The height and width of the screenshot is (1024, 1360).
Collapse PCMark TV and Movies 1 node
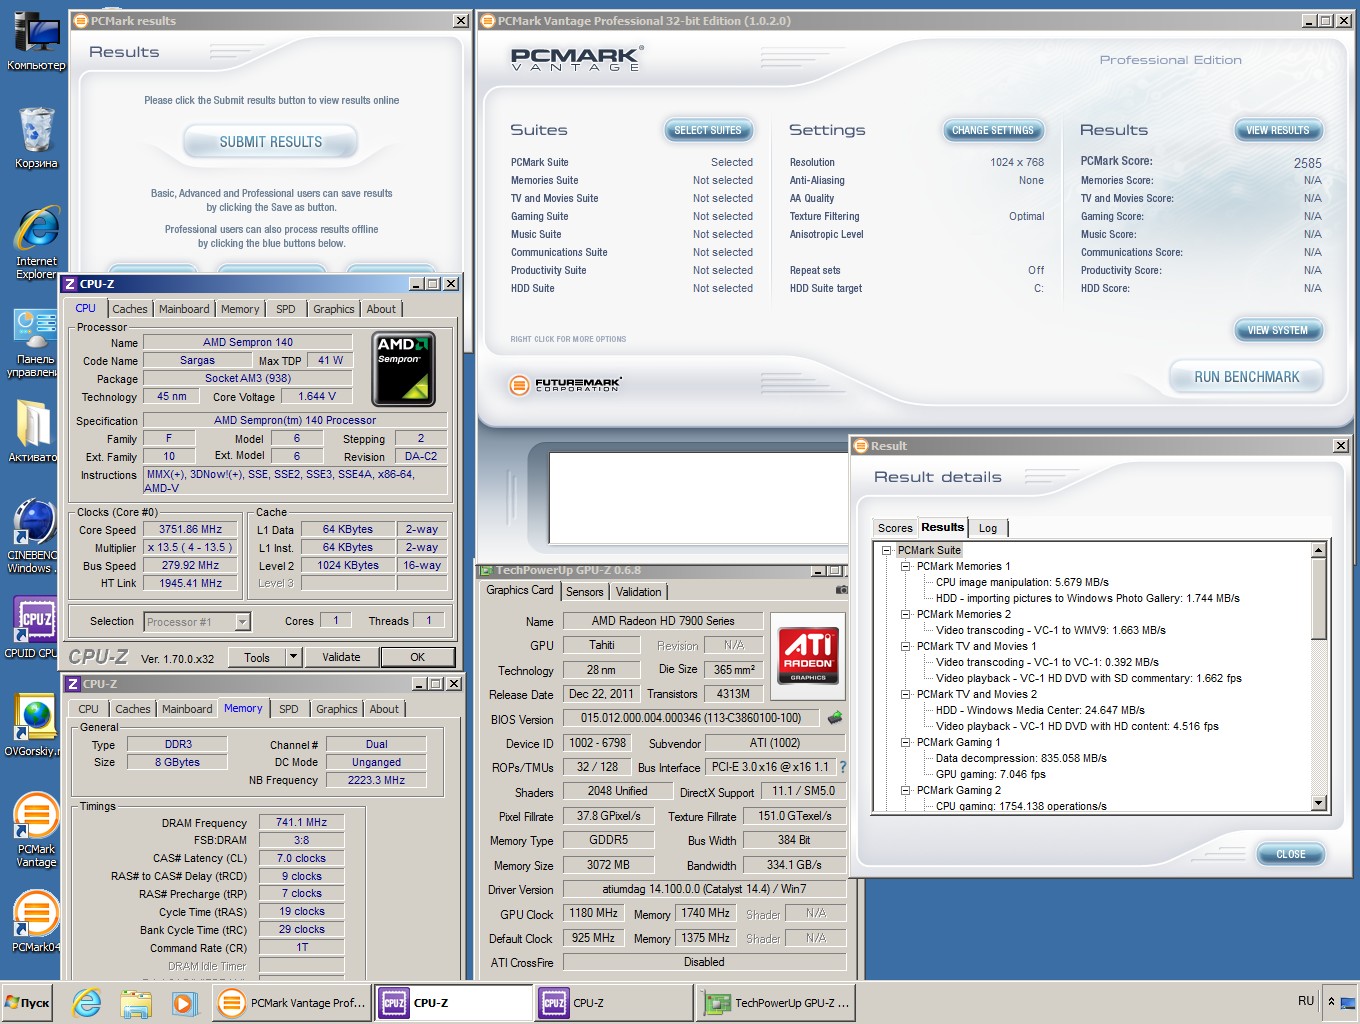pyautogui.click(x=905, y=646)
